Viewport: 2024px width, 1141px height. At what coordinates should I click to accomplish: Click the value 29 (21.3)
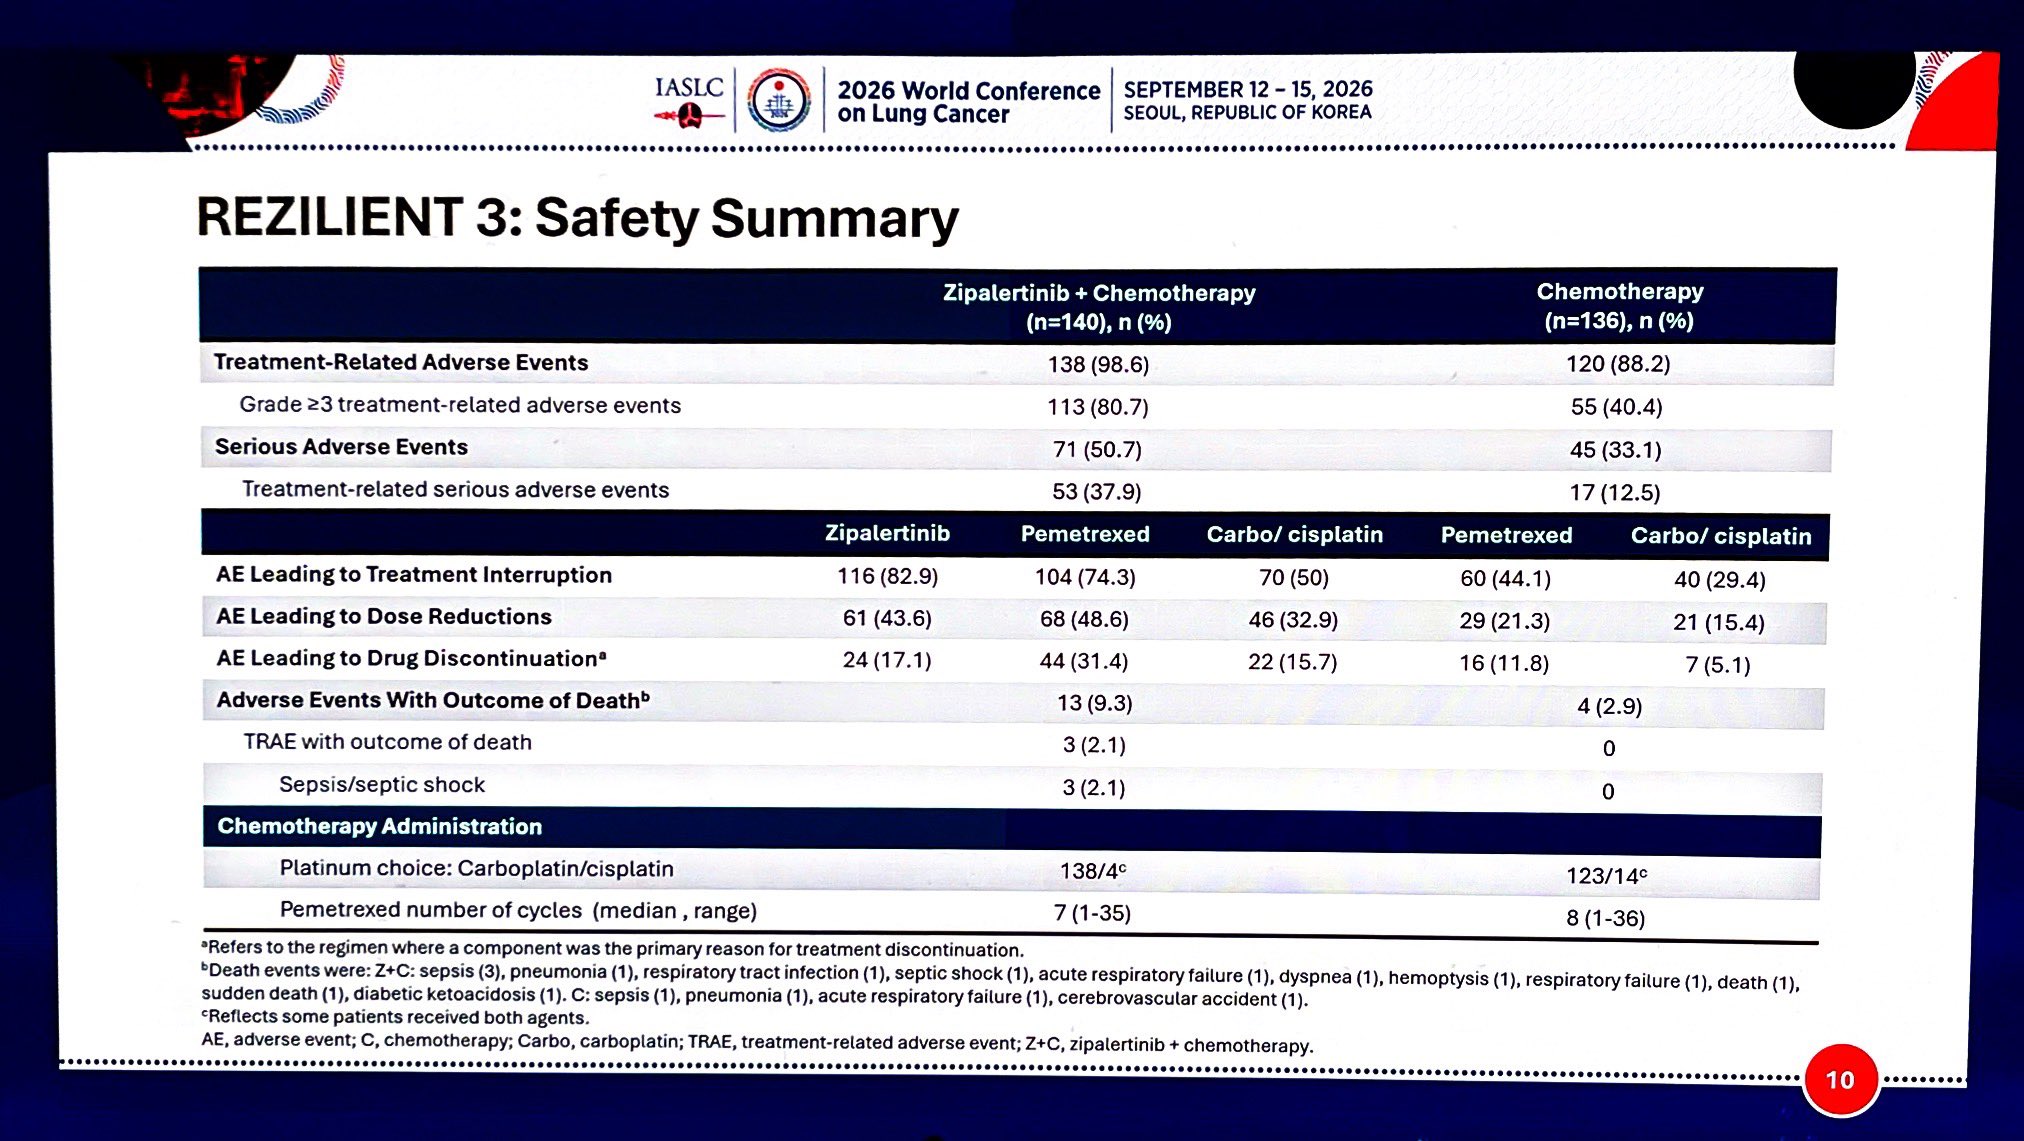coord(1504,621)
